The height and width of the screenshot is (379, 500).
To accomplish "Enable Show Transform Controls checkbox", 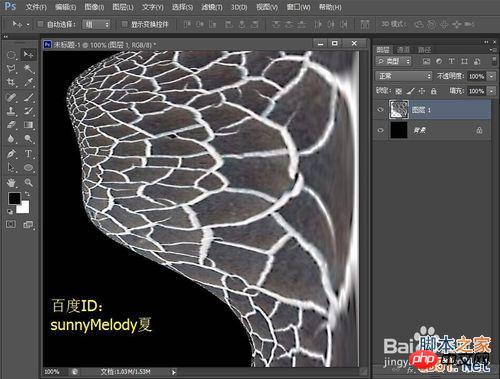I will click(124, 24).
